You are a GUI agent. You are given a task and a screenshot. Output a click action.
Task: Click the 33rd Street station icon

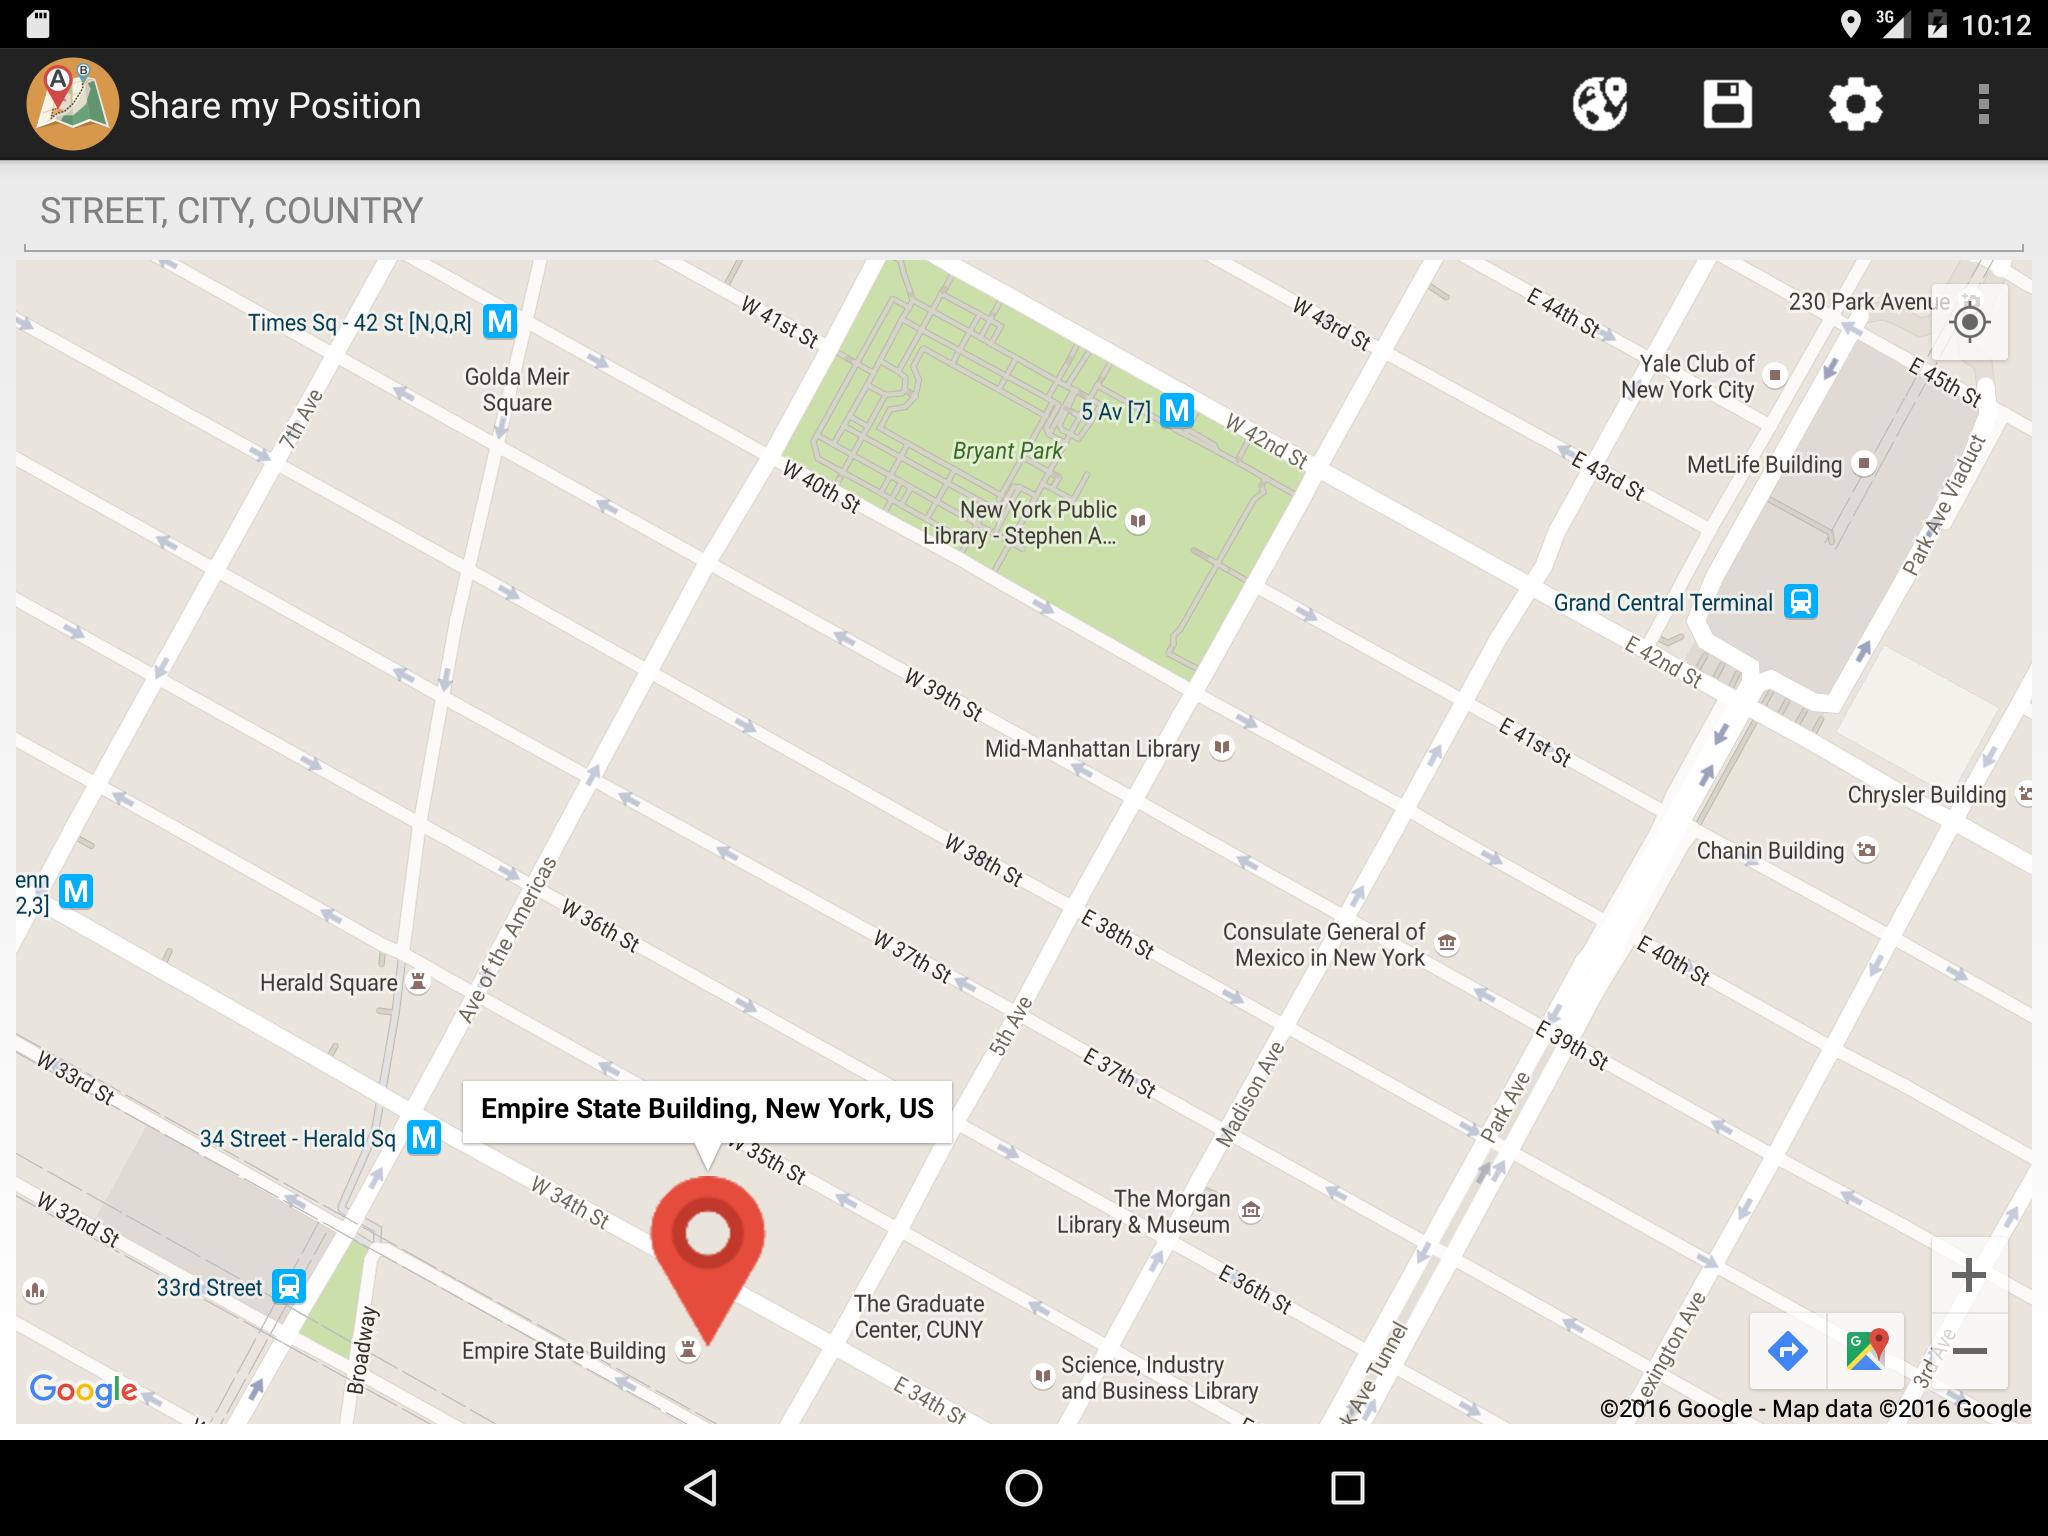coord(287,1287)
